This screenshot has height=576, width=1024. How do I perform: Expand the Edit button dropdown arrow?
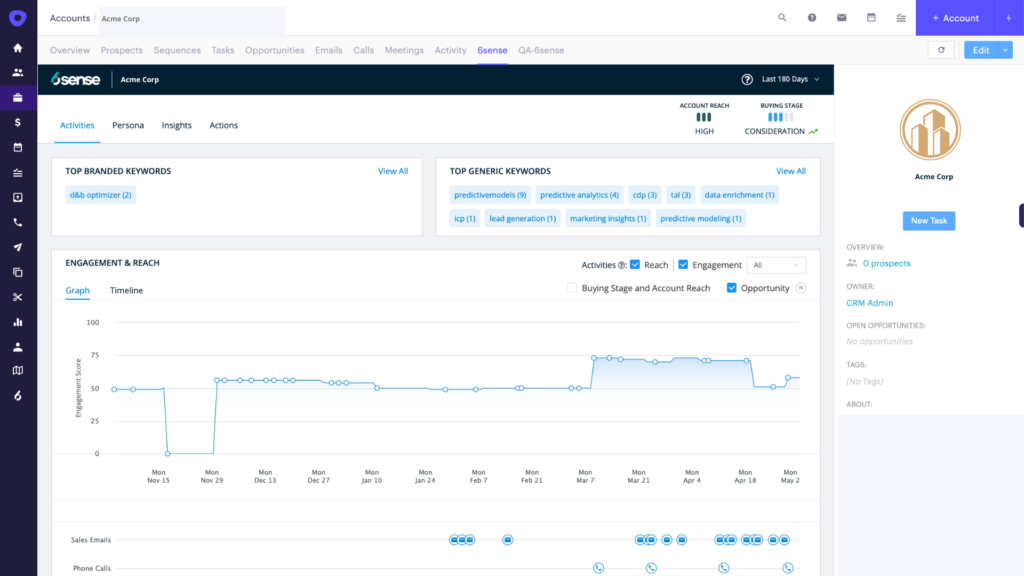1005,48
